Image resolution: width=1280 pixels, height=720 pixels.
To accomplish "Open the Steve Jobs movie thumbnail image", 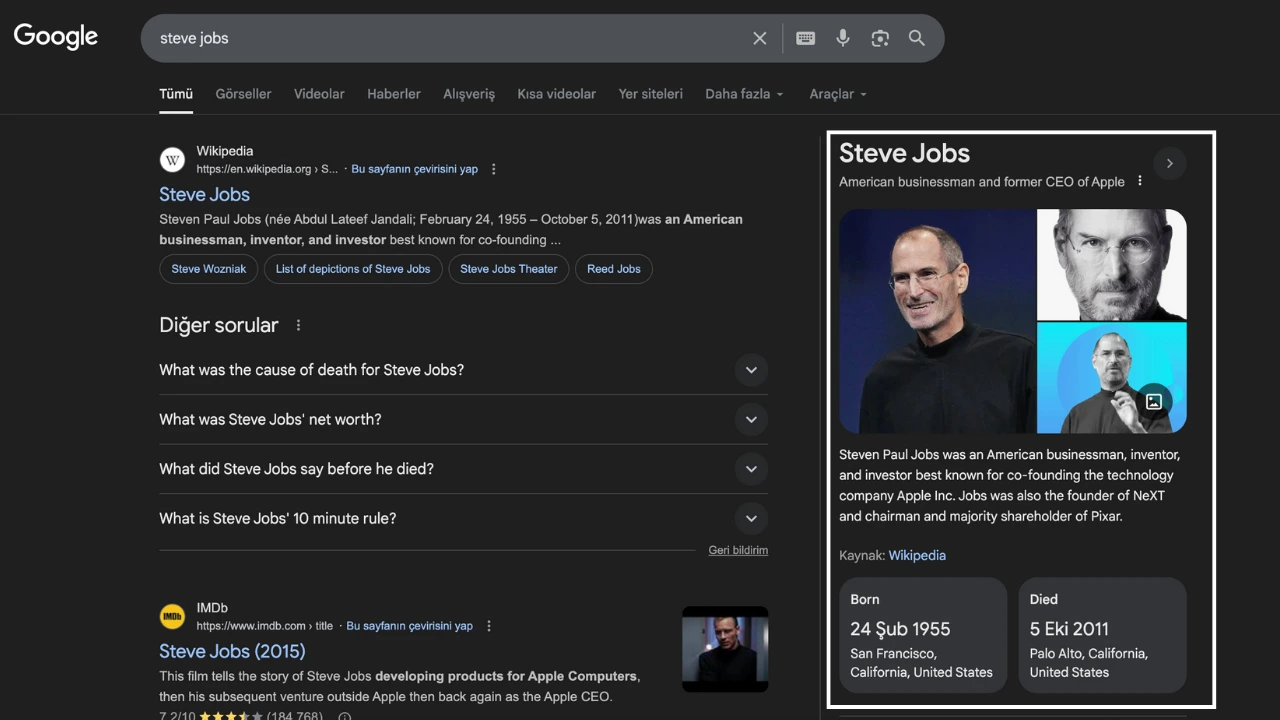I will [724, 649].
